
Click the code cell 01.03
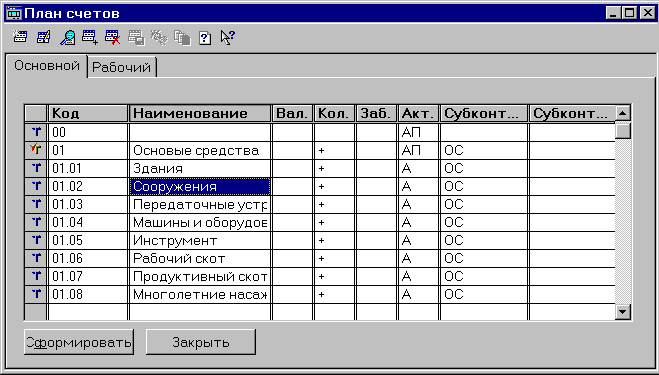[88, 204]
